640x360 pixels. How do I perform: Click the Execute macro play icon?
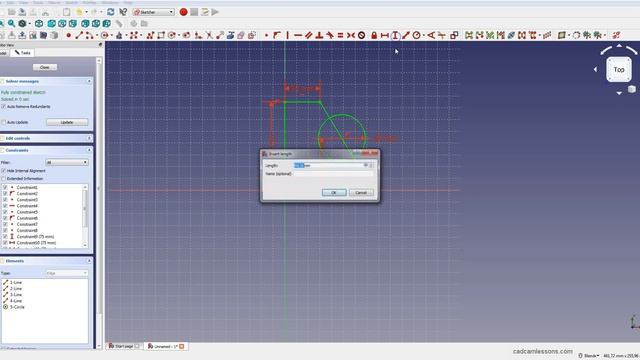point(215,12)
